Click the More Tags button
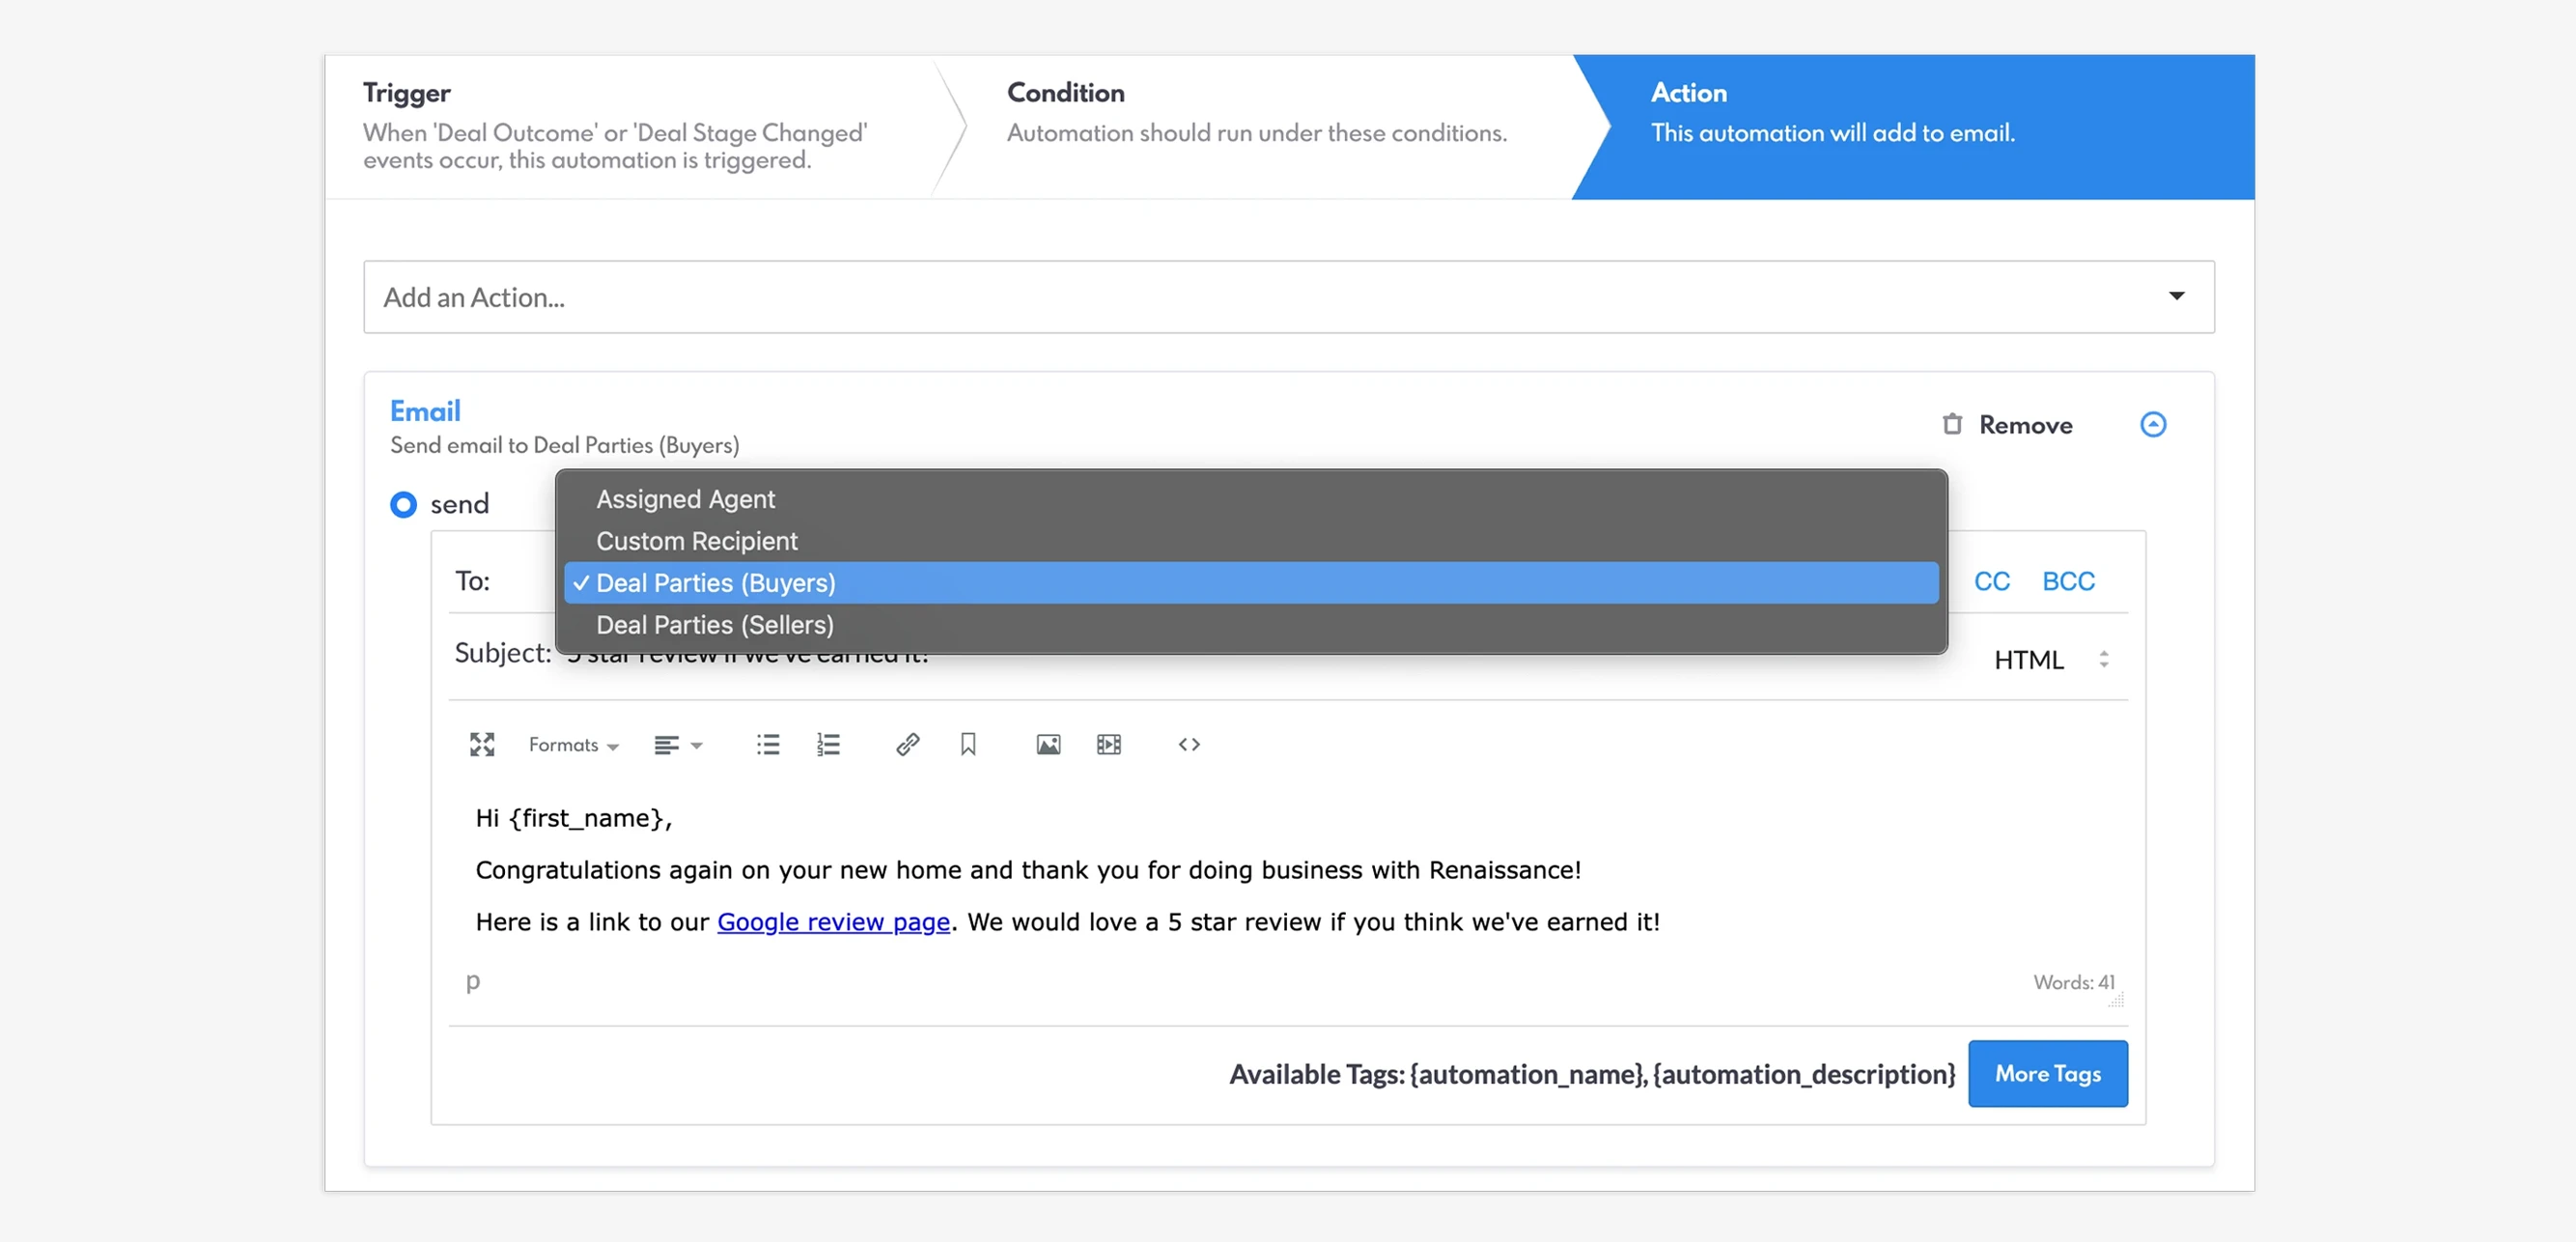The width and height of the screenshot is (2576, 1242). click(2047, 1073)
